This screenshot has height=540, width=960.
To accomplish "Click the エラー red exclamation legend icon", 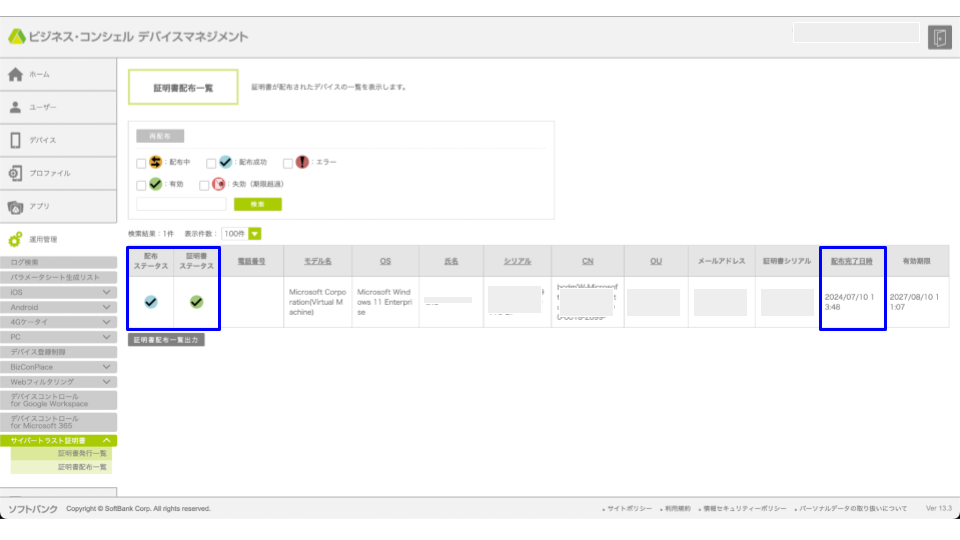I will [x=302, y=162].
